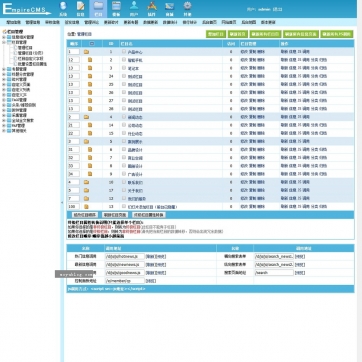Image resolution: width=362 pixels, height=362 pixels.
Task: Click the file icon in the ID 2 row
Action: click(90, 60)
